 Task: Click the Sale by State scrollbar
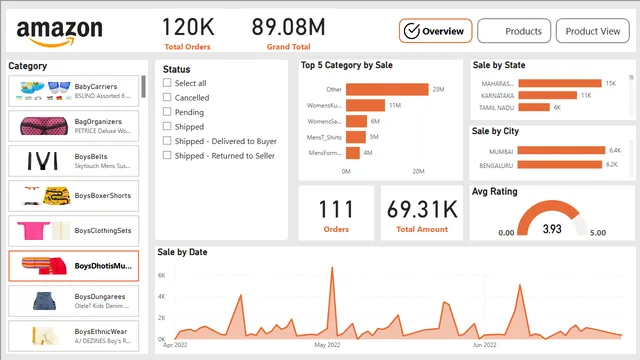[x=631, y=77]
